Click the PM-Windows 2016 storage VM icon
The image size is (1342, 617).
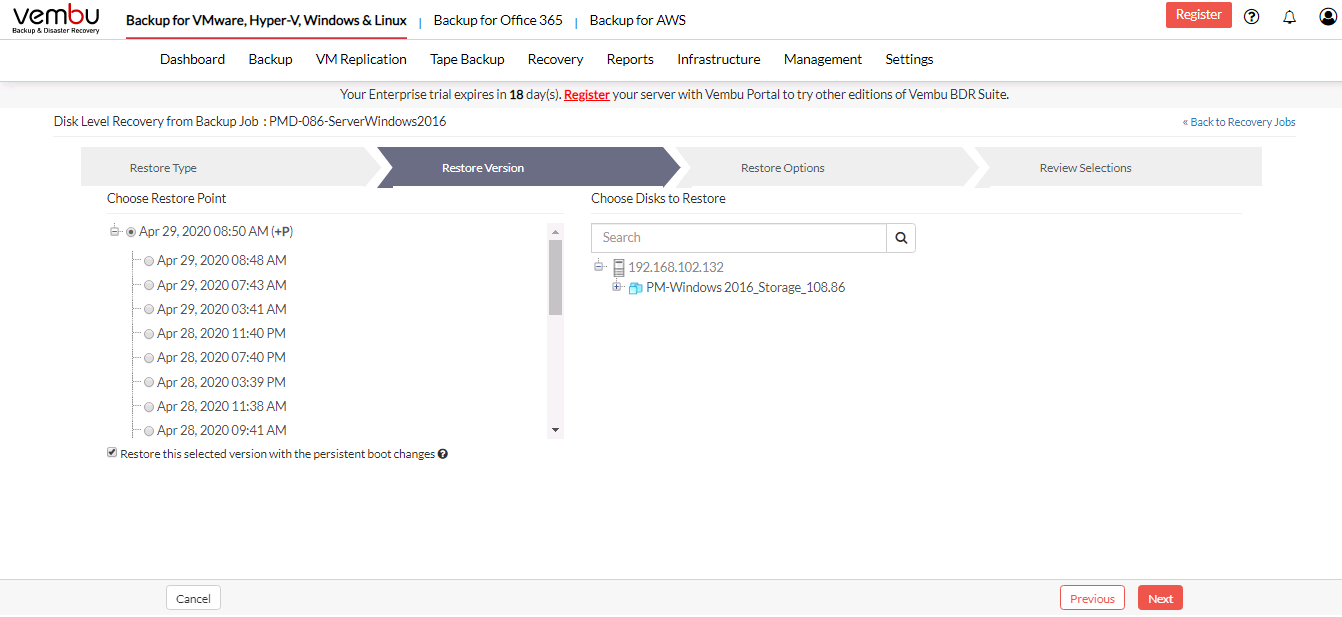tap(635, 288)
